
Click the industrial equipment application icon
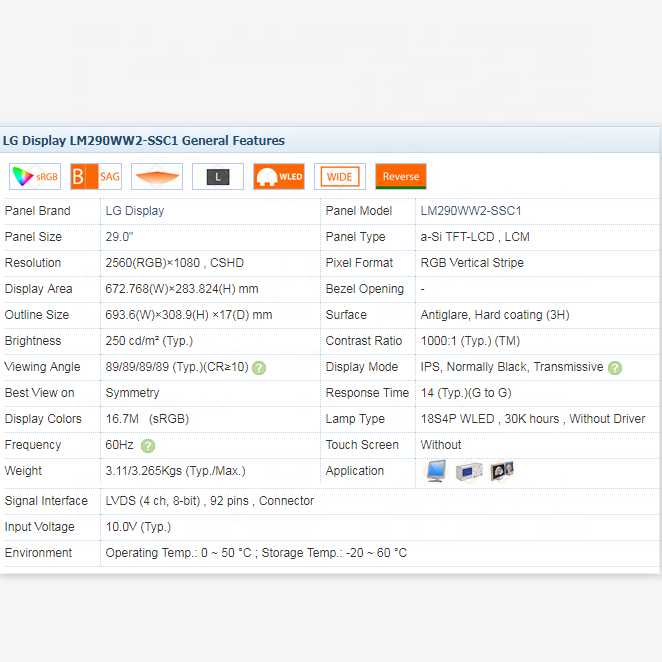pyautogui.click(x=469, y=472)
